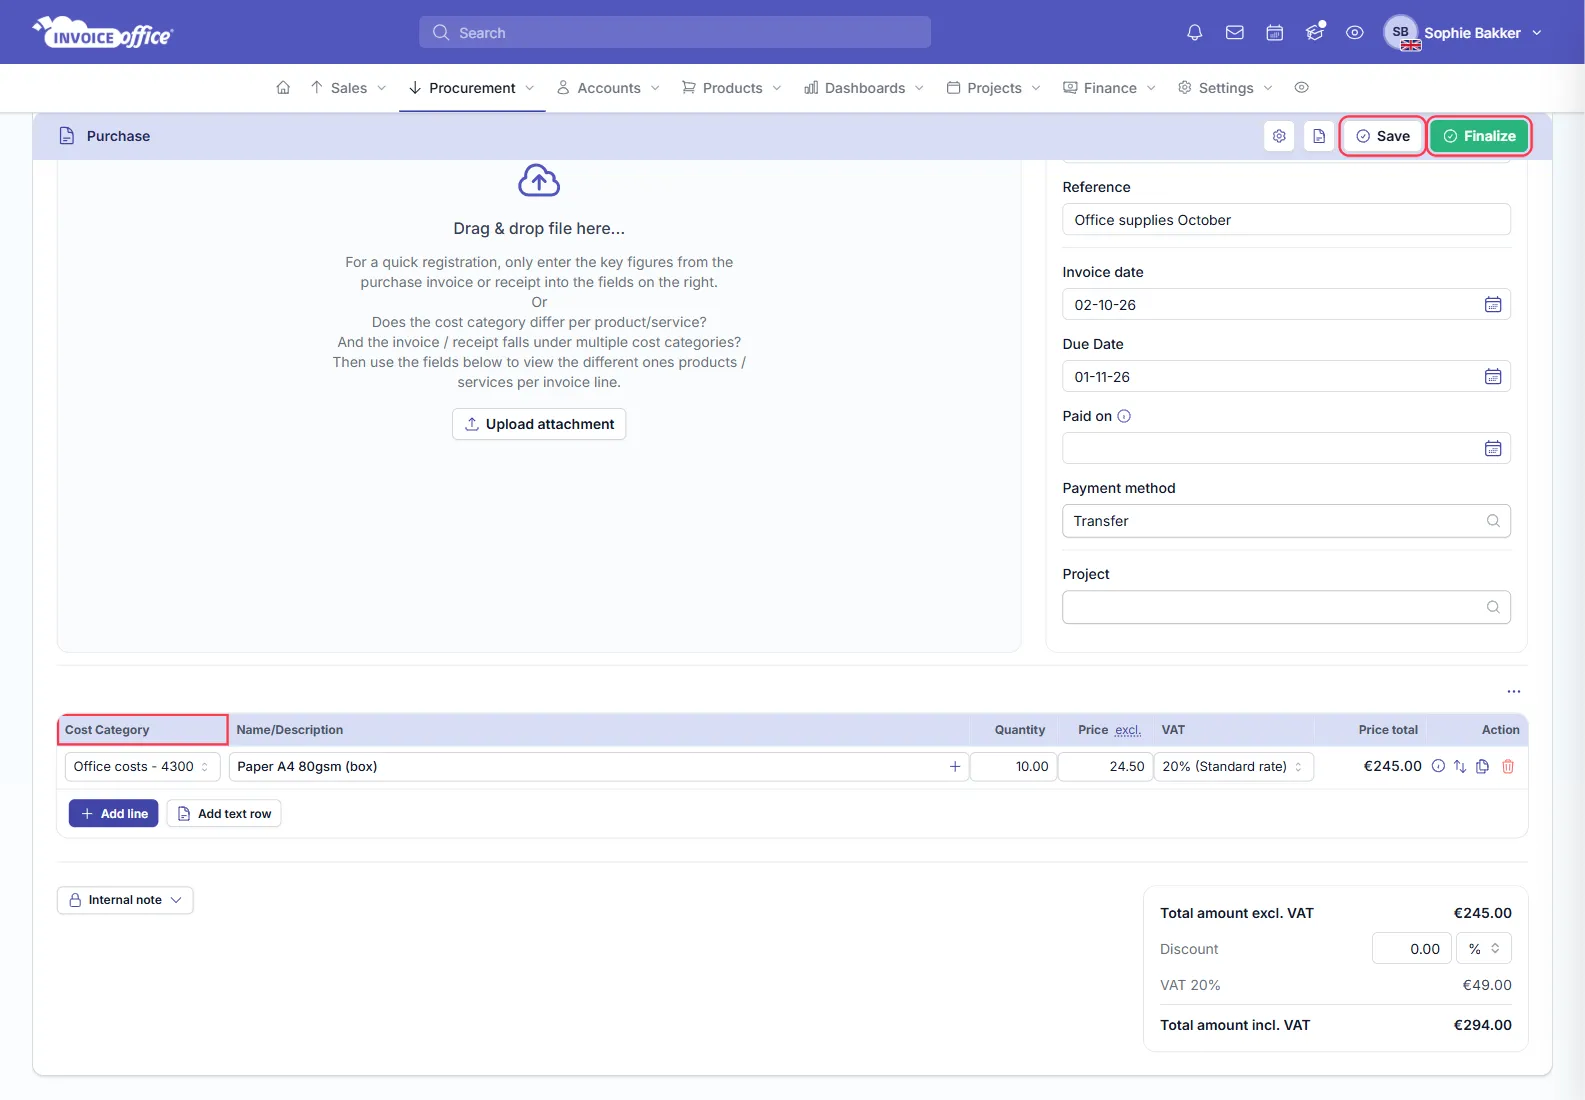Open the calendar icon in top bar
Screen dimensions: 1585x1100
[x=1275, y=33]
